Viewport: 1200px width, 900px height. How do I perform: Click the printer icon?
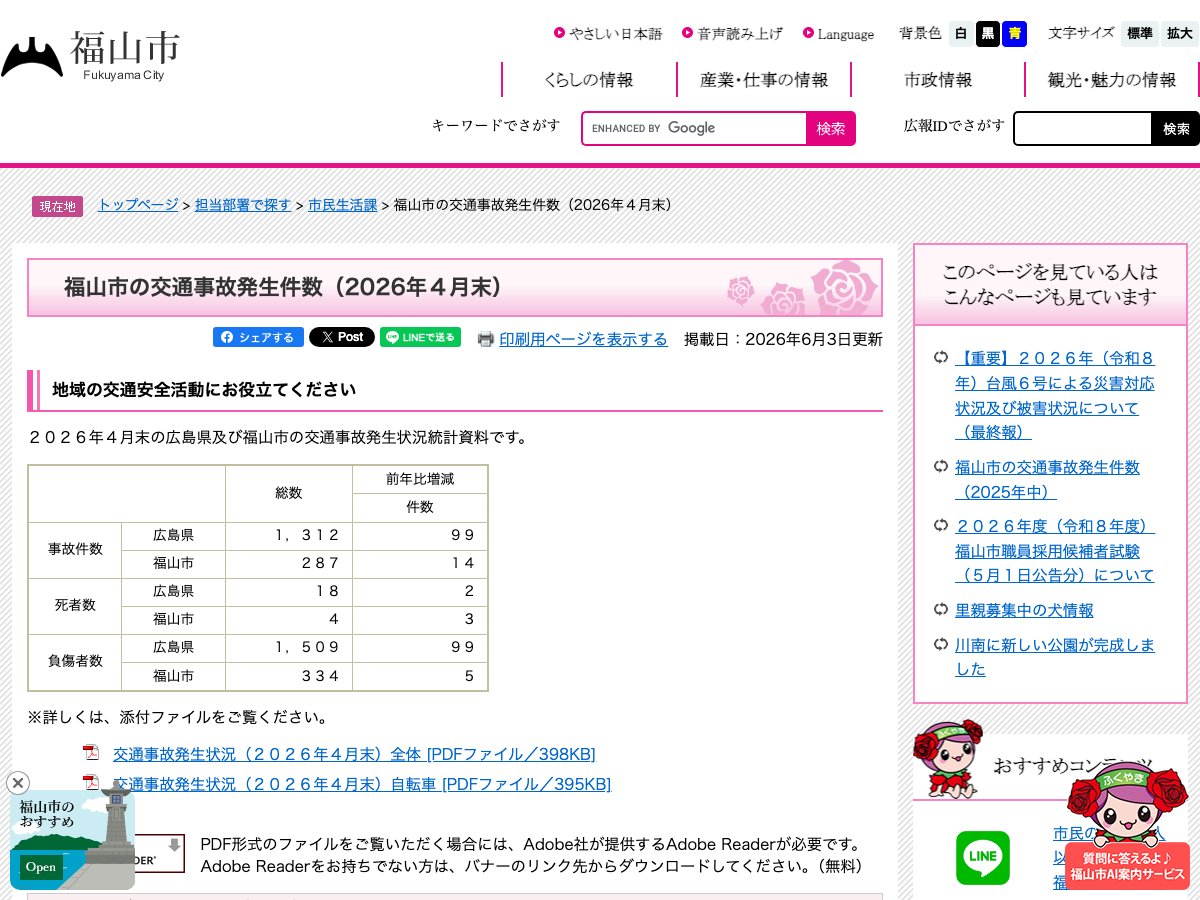point(486,339)
